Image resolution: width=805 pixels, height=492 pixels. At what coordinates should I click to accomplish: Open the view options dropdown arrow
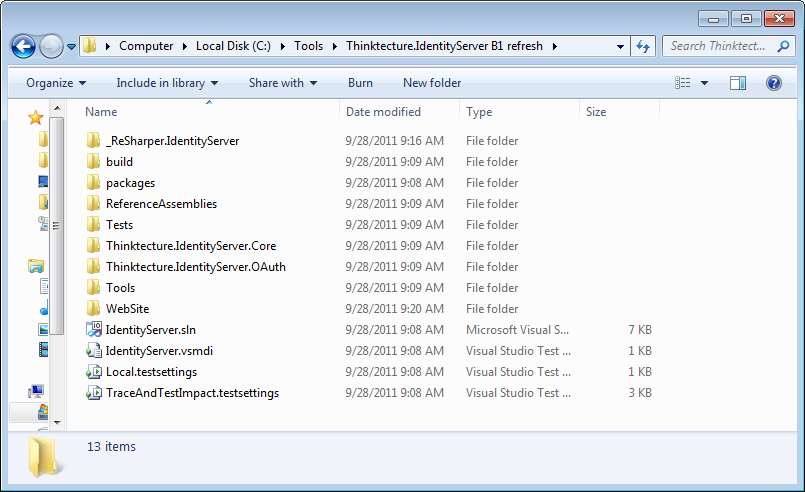click(x=704, y=83)
